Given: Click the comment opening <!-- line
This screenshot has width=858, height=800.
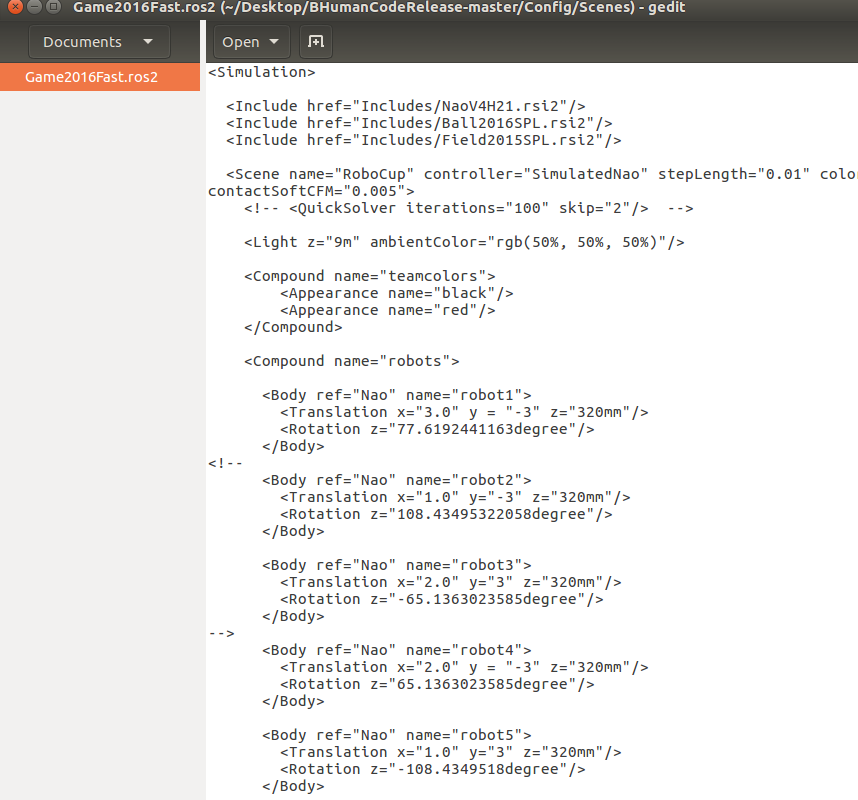Looking at the screenshot, I should click(225, 463).
